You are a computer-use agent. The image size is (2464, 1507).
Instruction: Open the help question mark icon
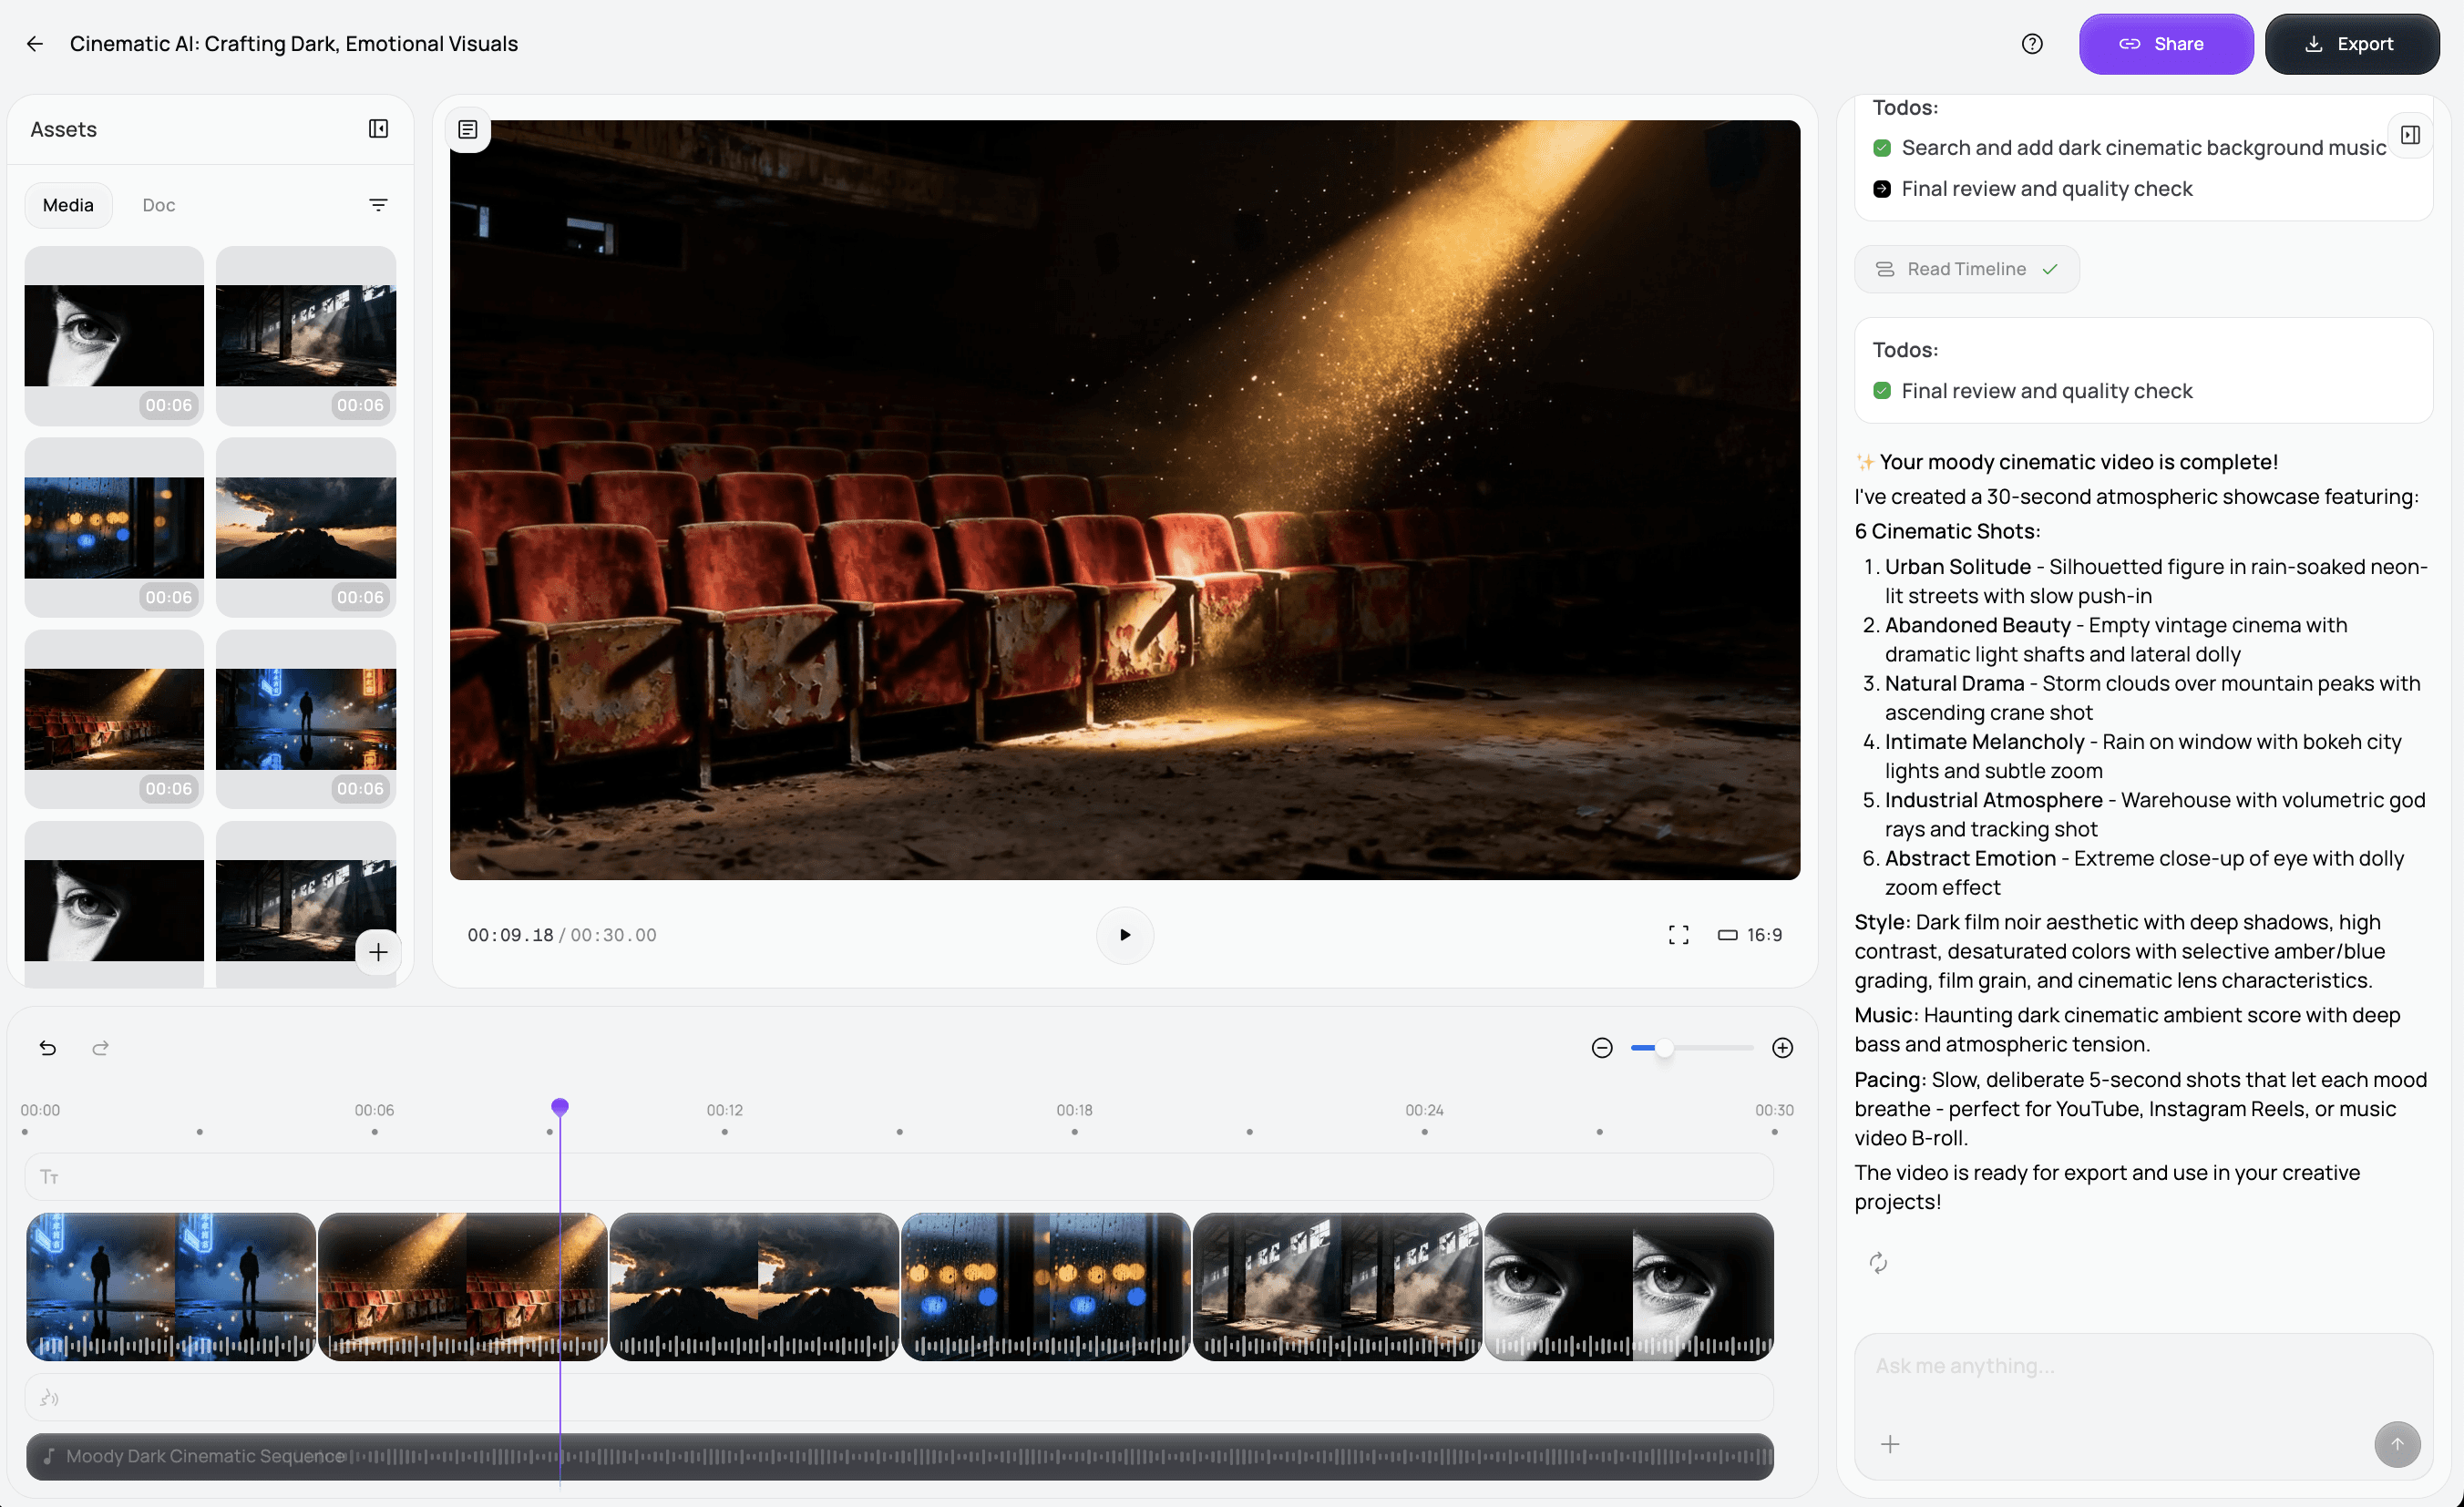[x=2031, y=44]
